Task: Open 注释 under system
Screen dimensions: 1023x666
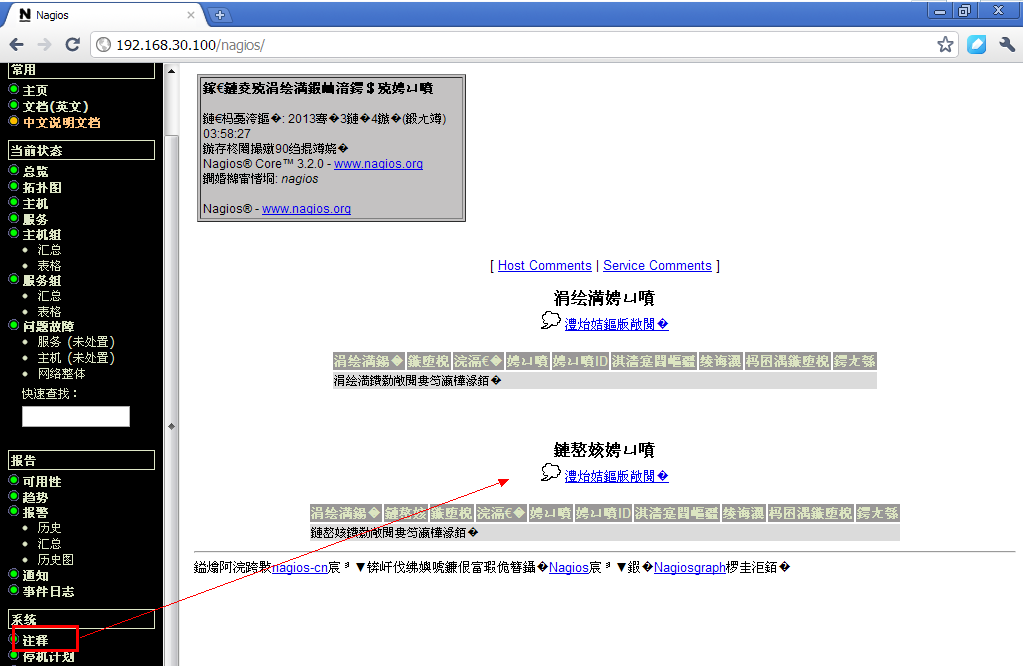Action: [35, 641]
